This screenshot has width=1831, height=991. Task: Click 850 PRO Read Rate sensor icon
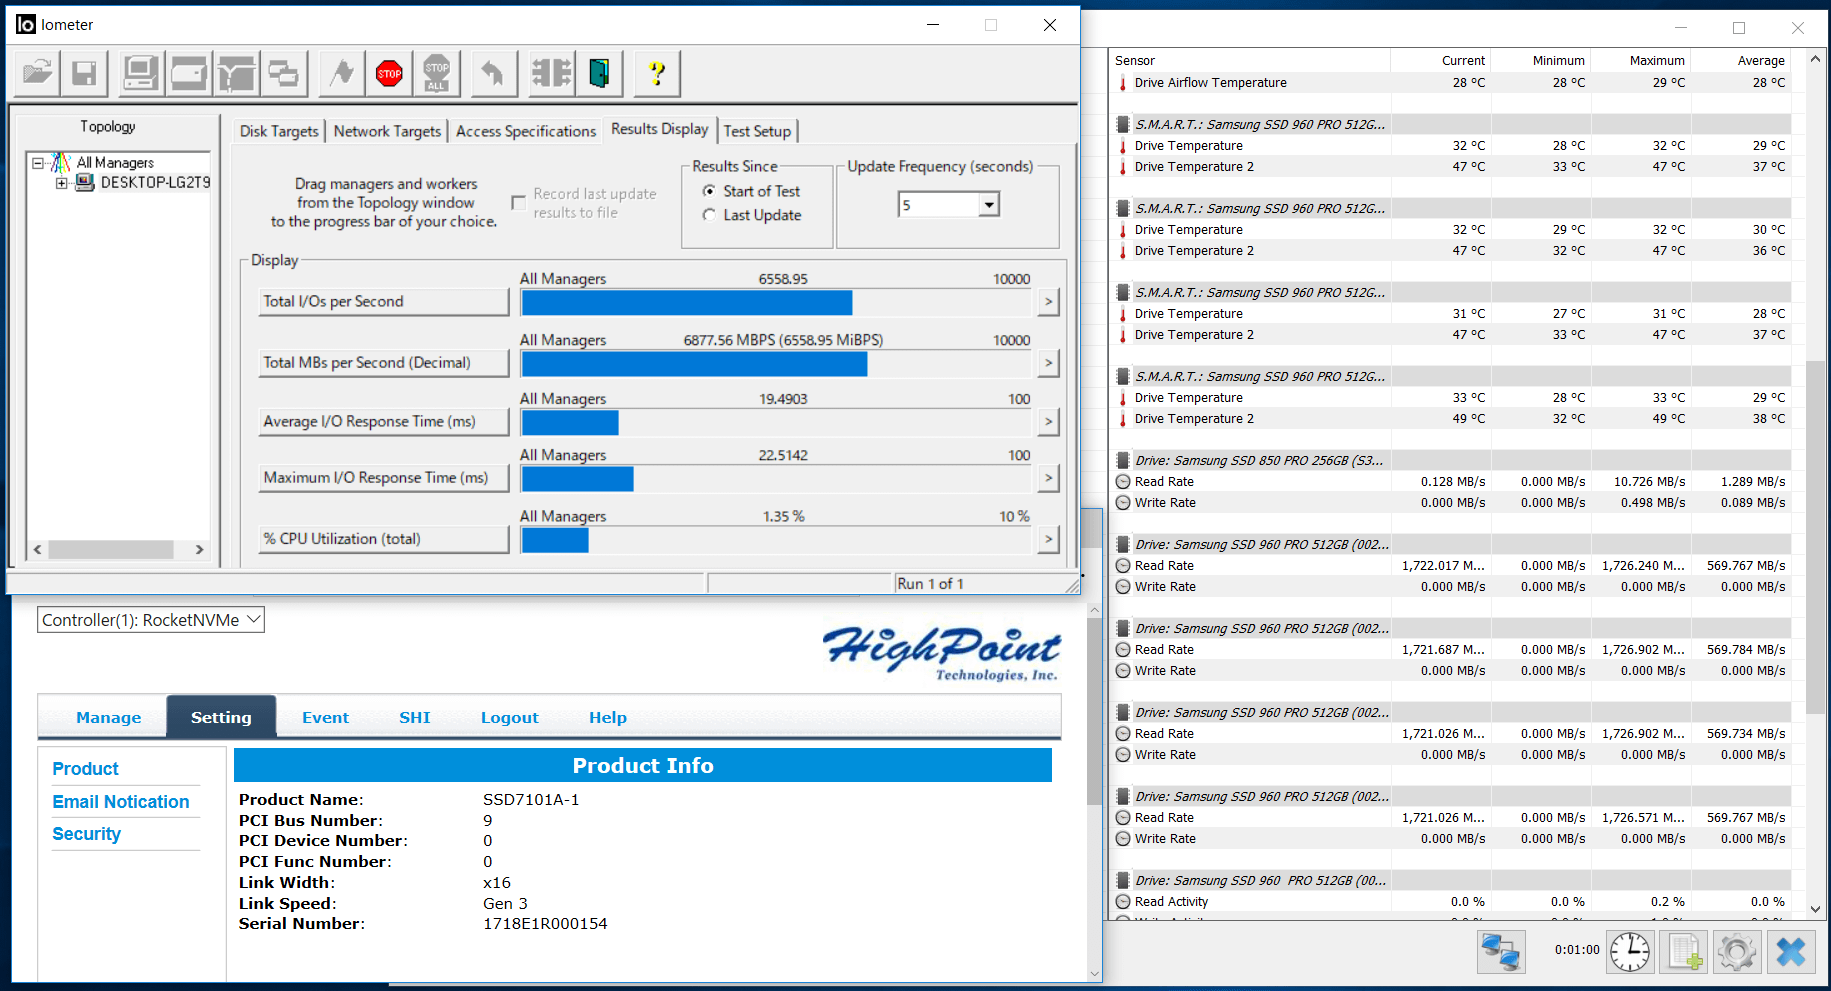1123,482
